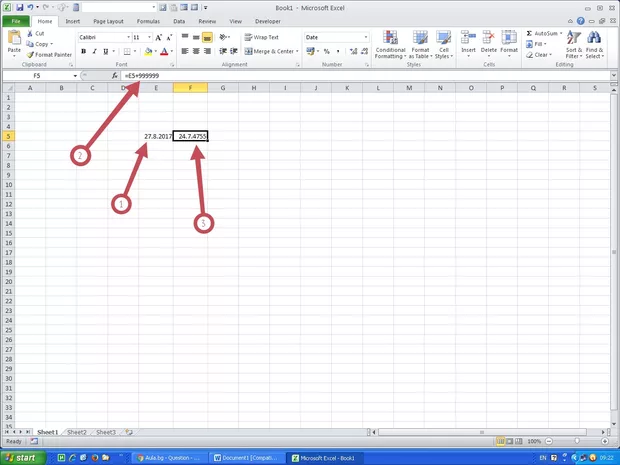Screen dimensions: 620x465
Task: Increase font size with Grow Font
Action: [159, 38]
